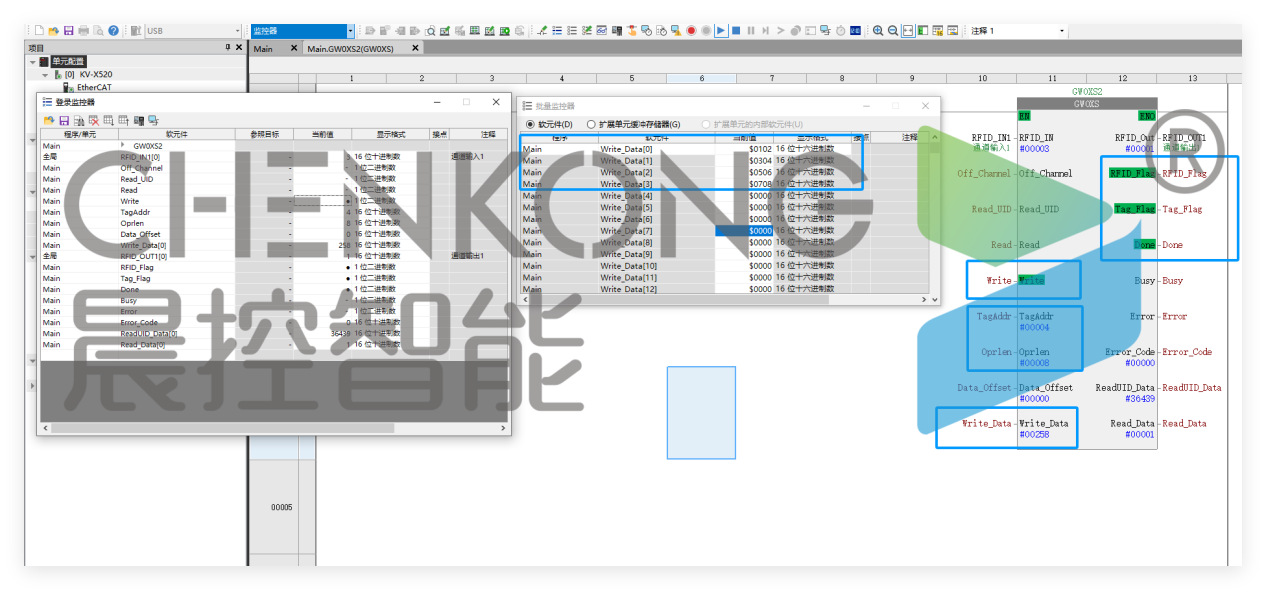Click red X delete icon in 登录监控器
Image resolution: width=1266 pixels, height=590 pixels.
tap(94, 120)
